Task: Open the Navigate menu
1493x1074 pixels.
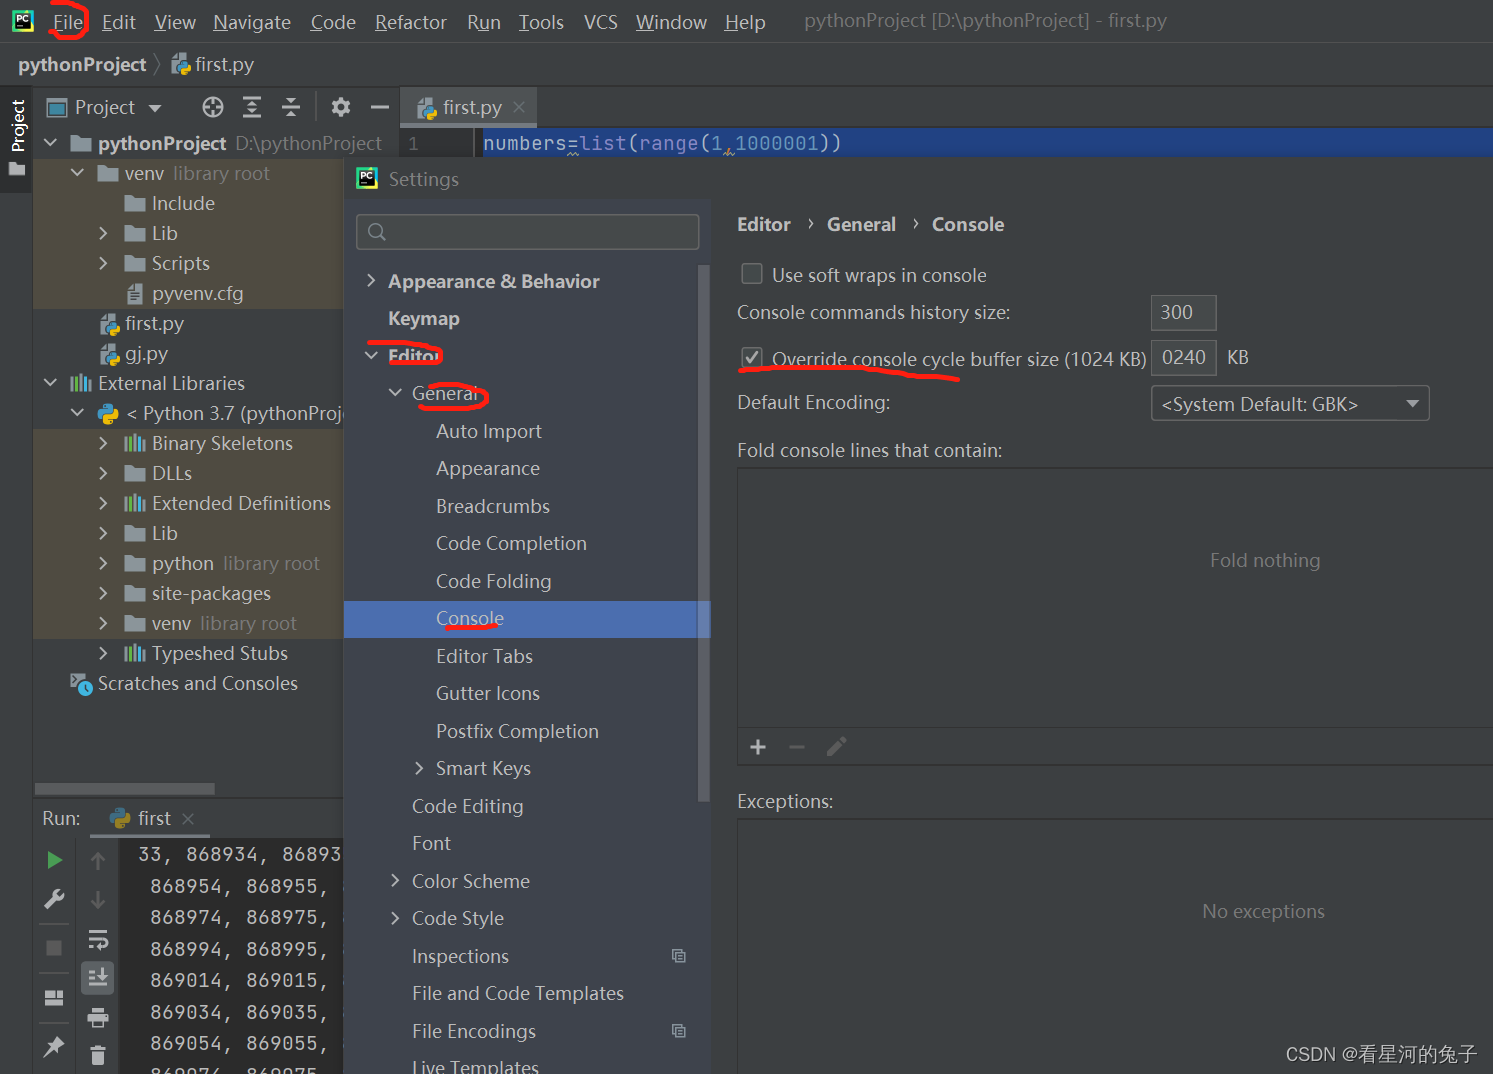Action: (x=252, y=22)
